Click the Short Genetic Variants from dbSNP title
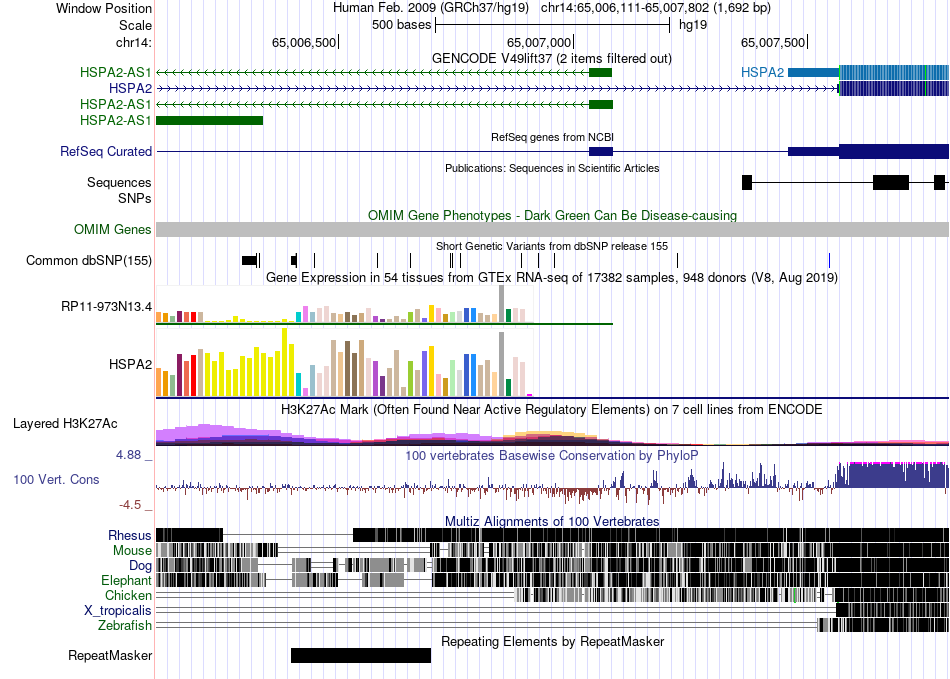Screen dimensions: 950x679 coord(552,247)
